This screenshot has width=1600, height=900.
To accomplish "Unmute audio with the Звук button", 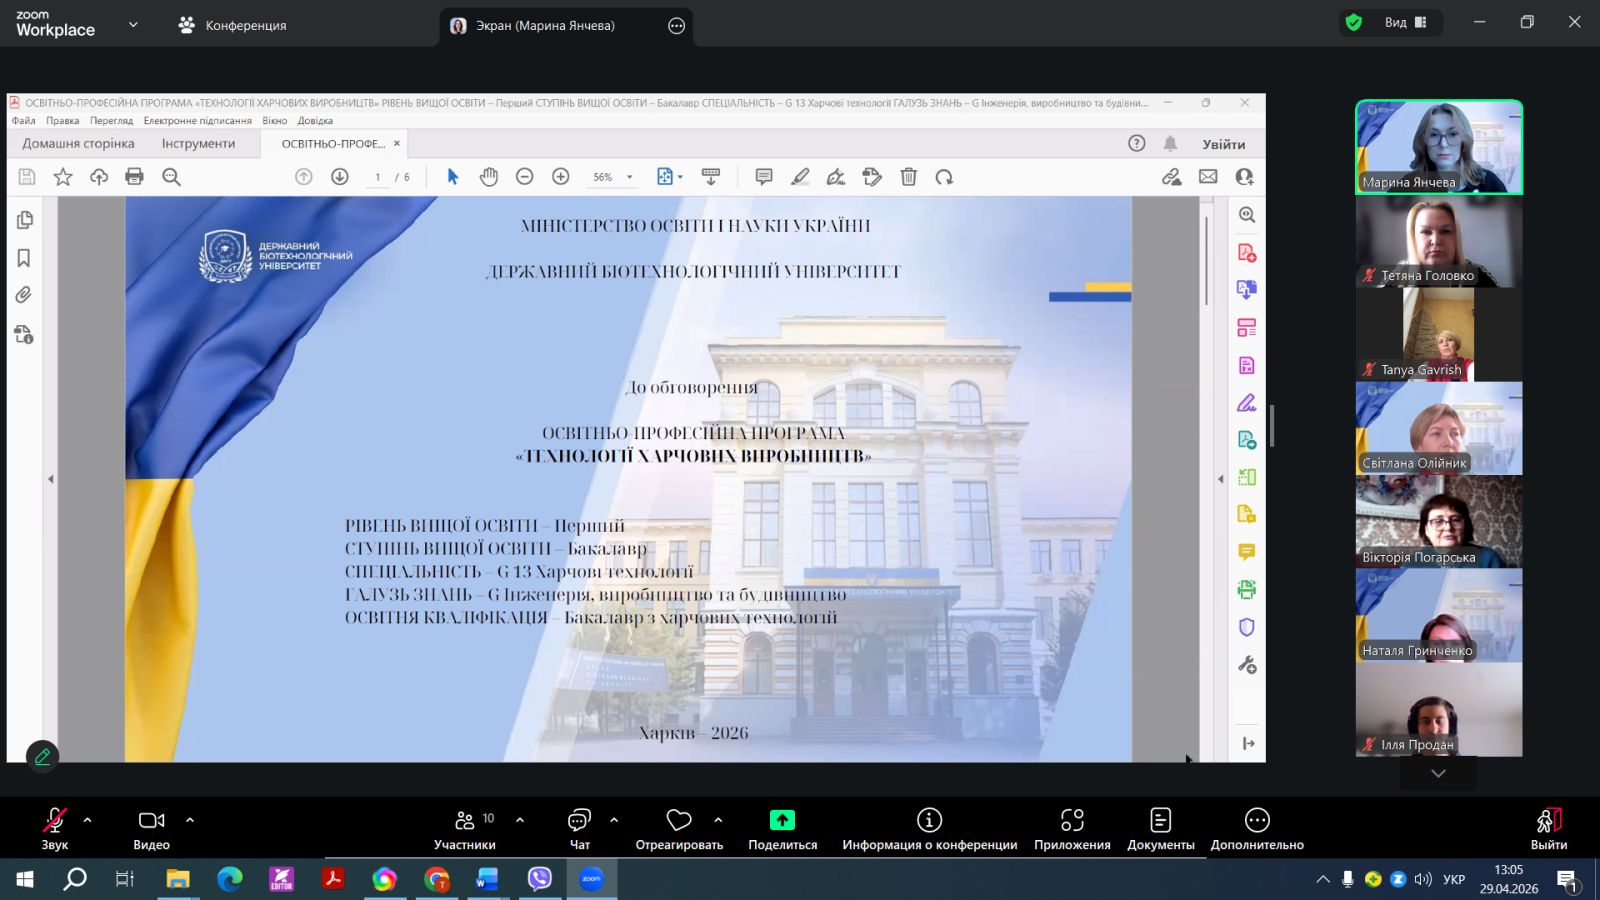I will (55, 829).
